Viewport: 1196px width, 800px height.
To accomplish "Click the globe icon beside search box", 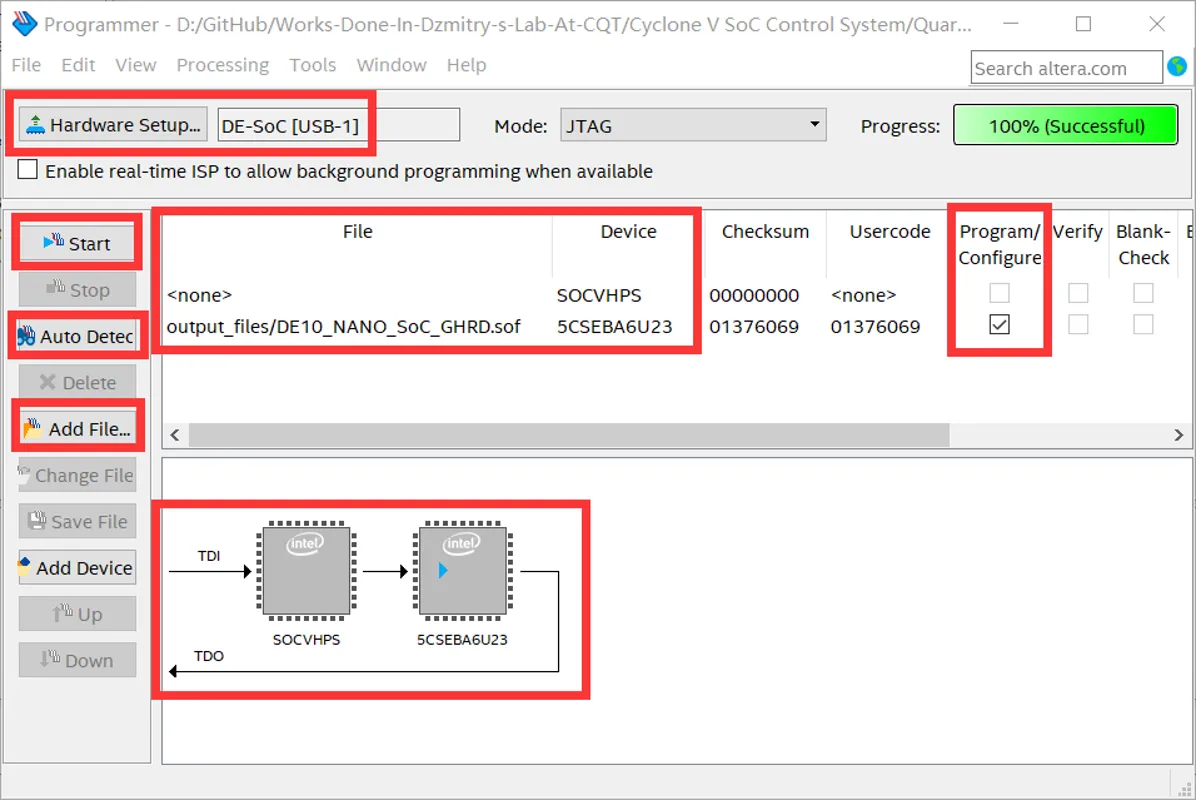I will tap(1177, 67).
